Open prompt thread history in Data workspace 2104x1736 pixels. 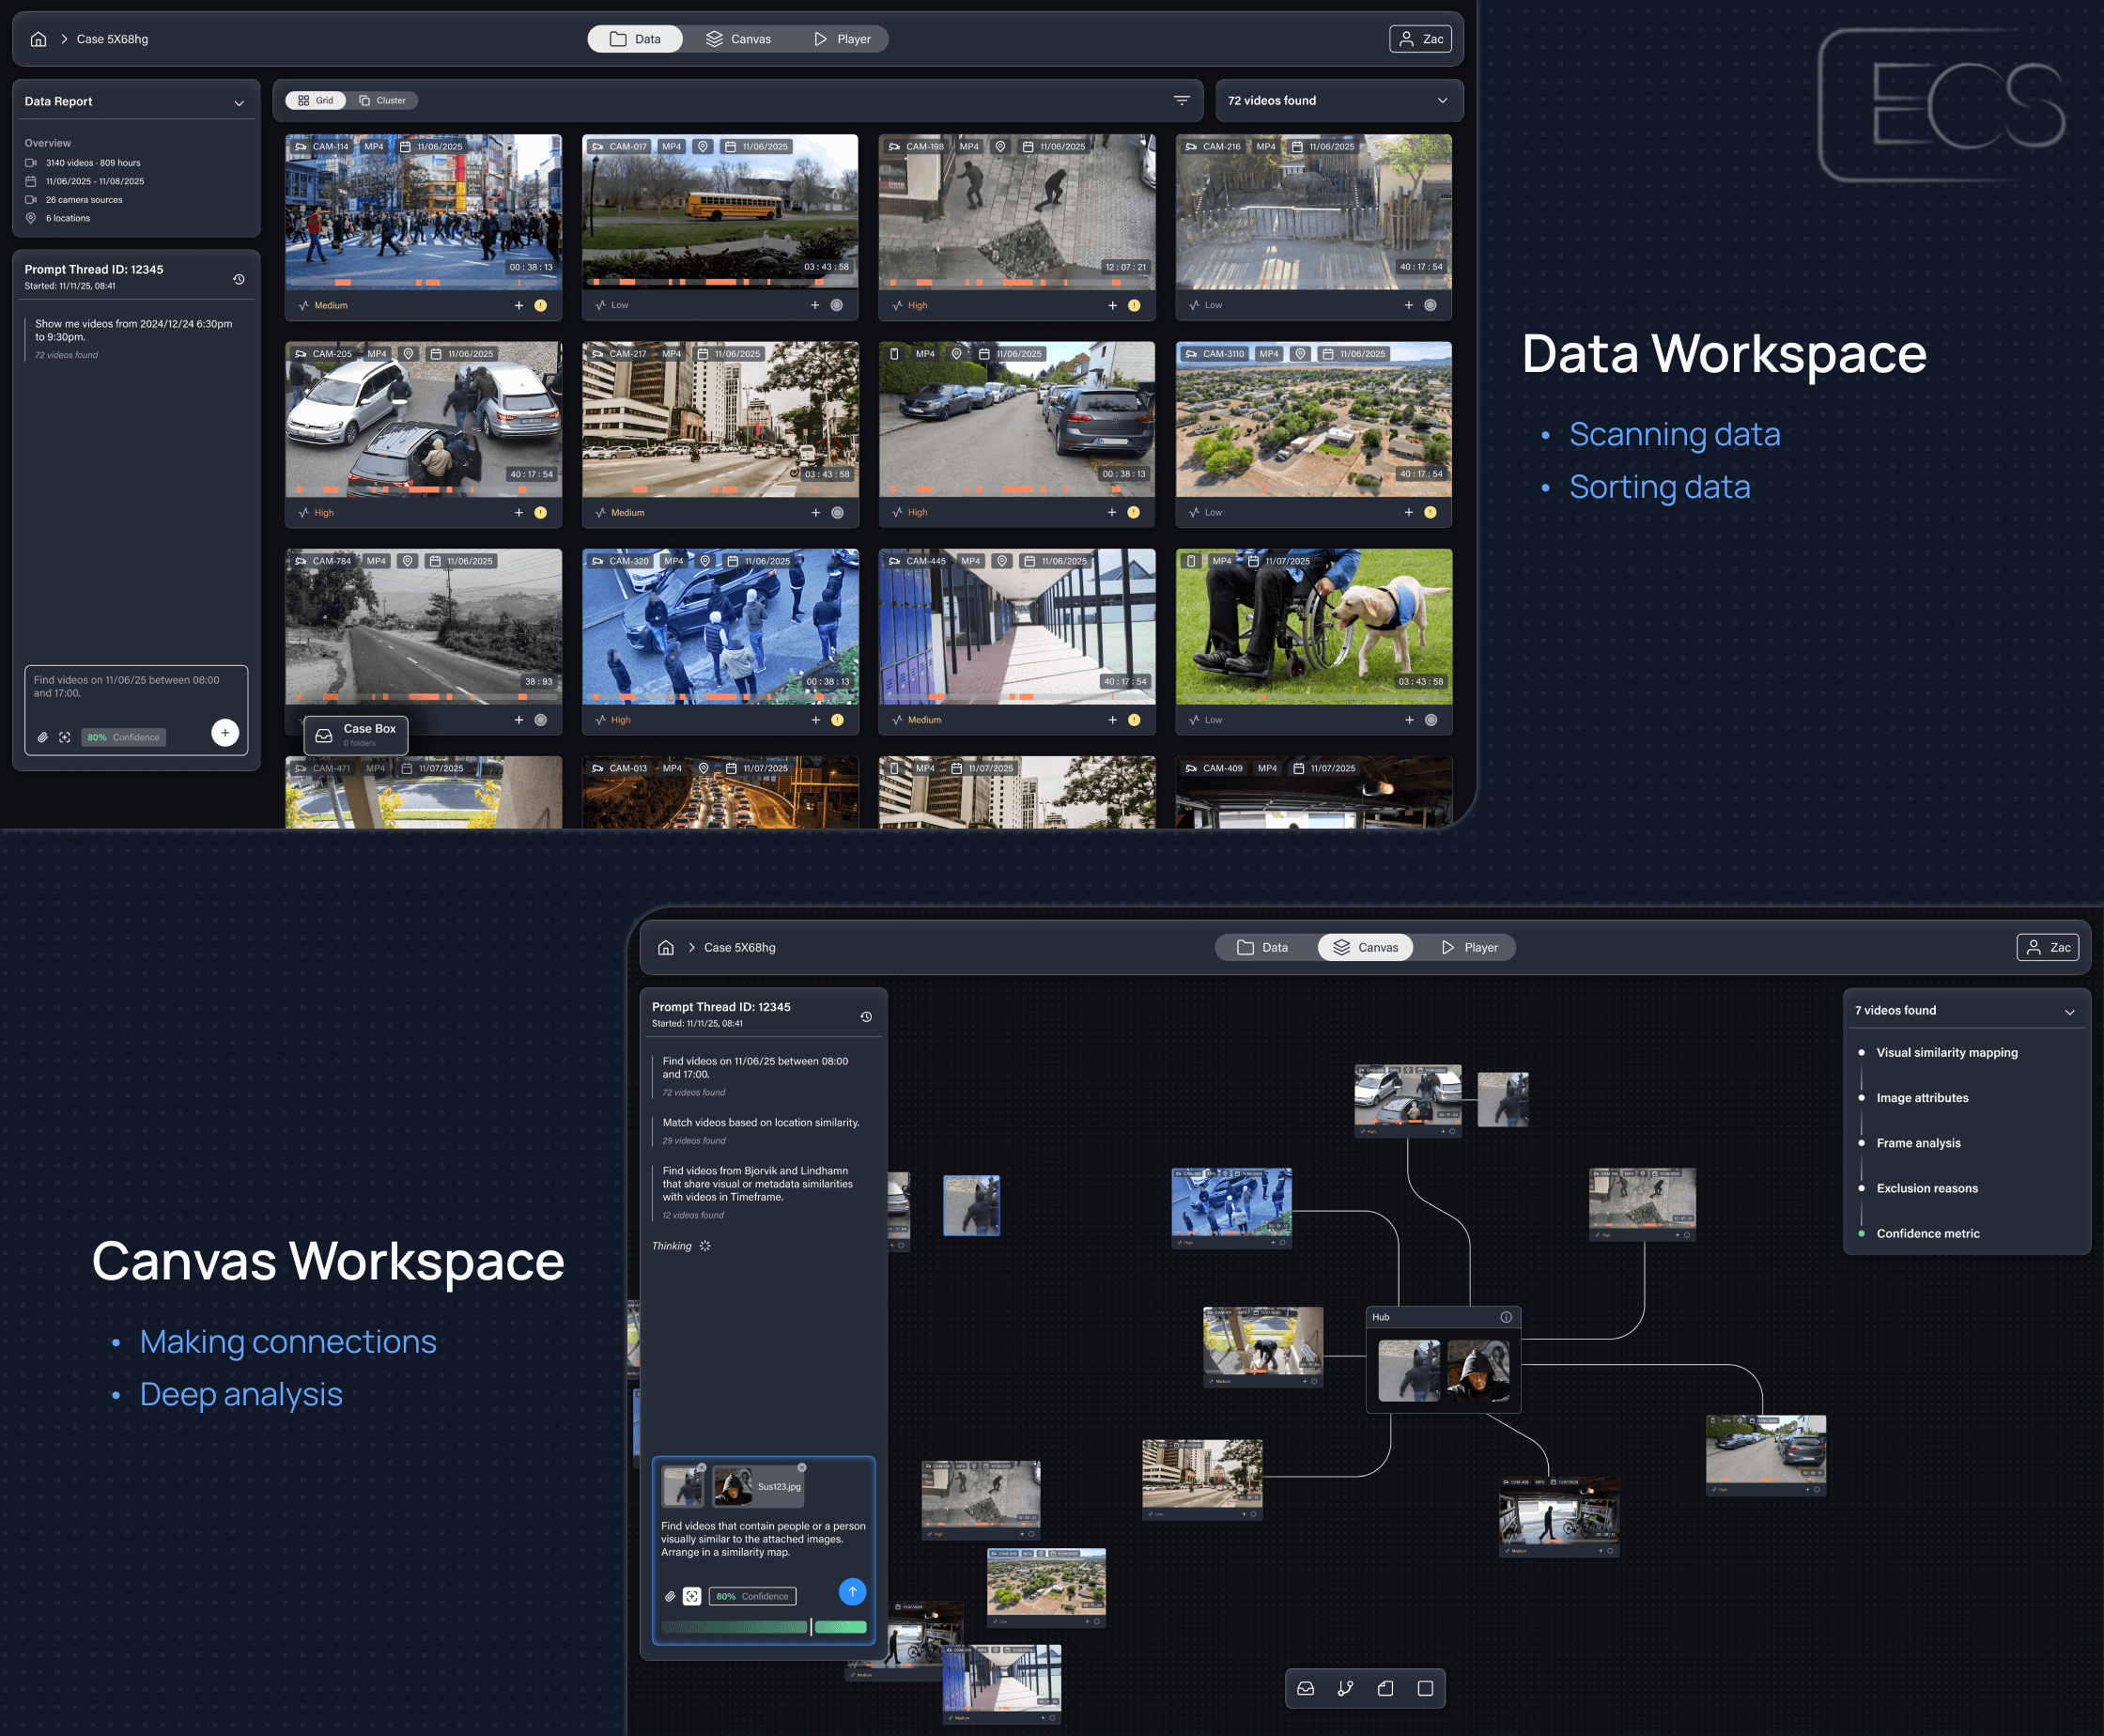pyautogui.click(x=239, y=279)
